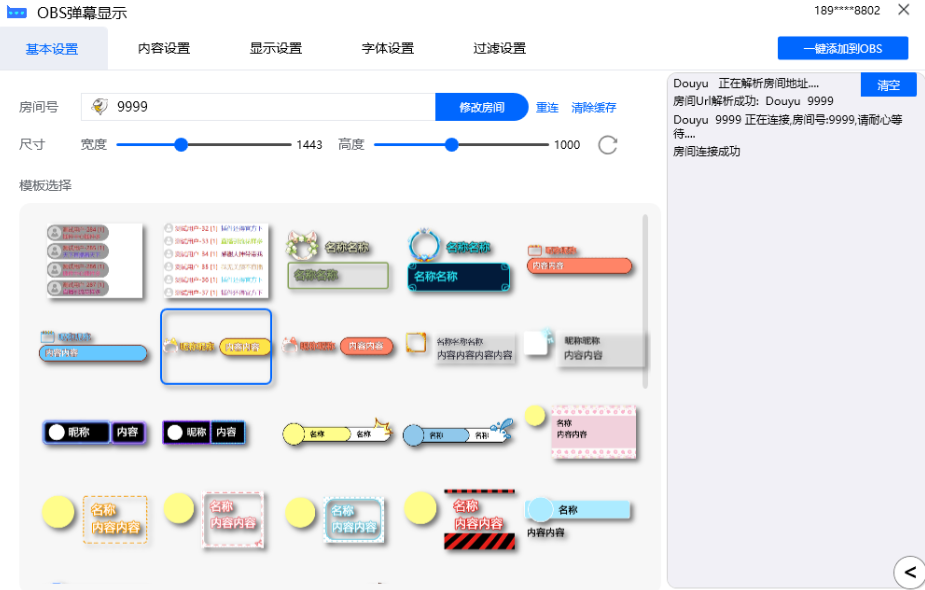Select the pink lace-border 名称 template
The height and width of the screenshot is (590, 925).
(x=214, y=519)
